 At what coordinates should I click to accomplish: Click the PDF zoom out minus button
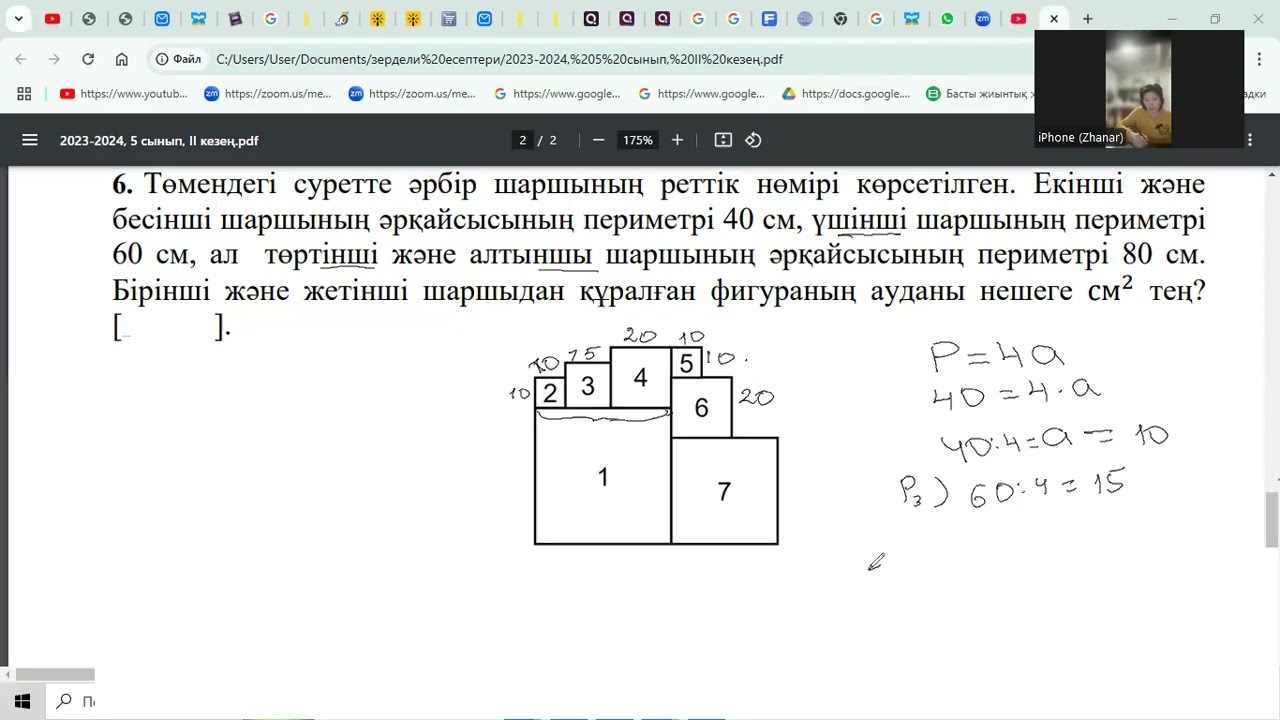(598, 140)
